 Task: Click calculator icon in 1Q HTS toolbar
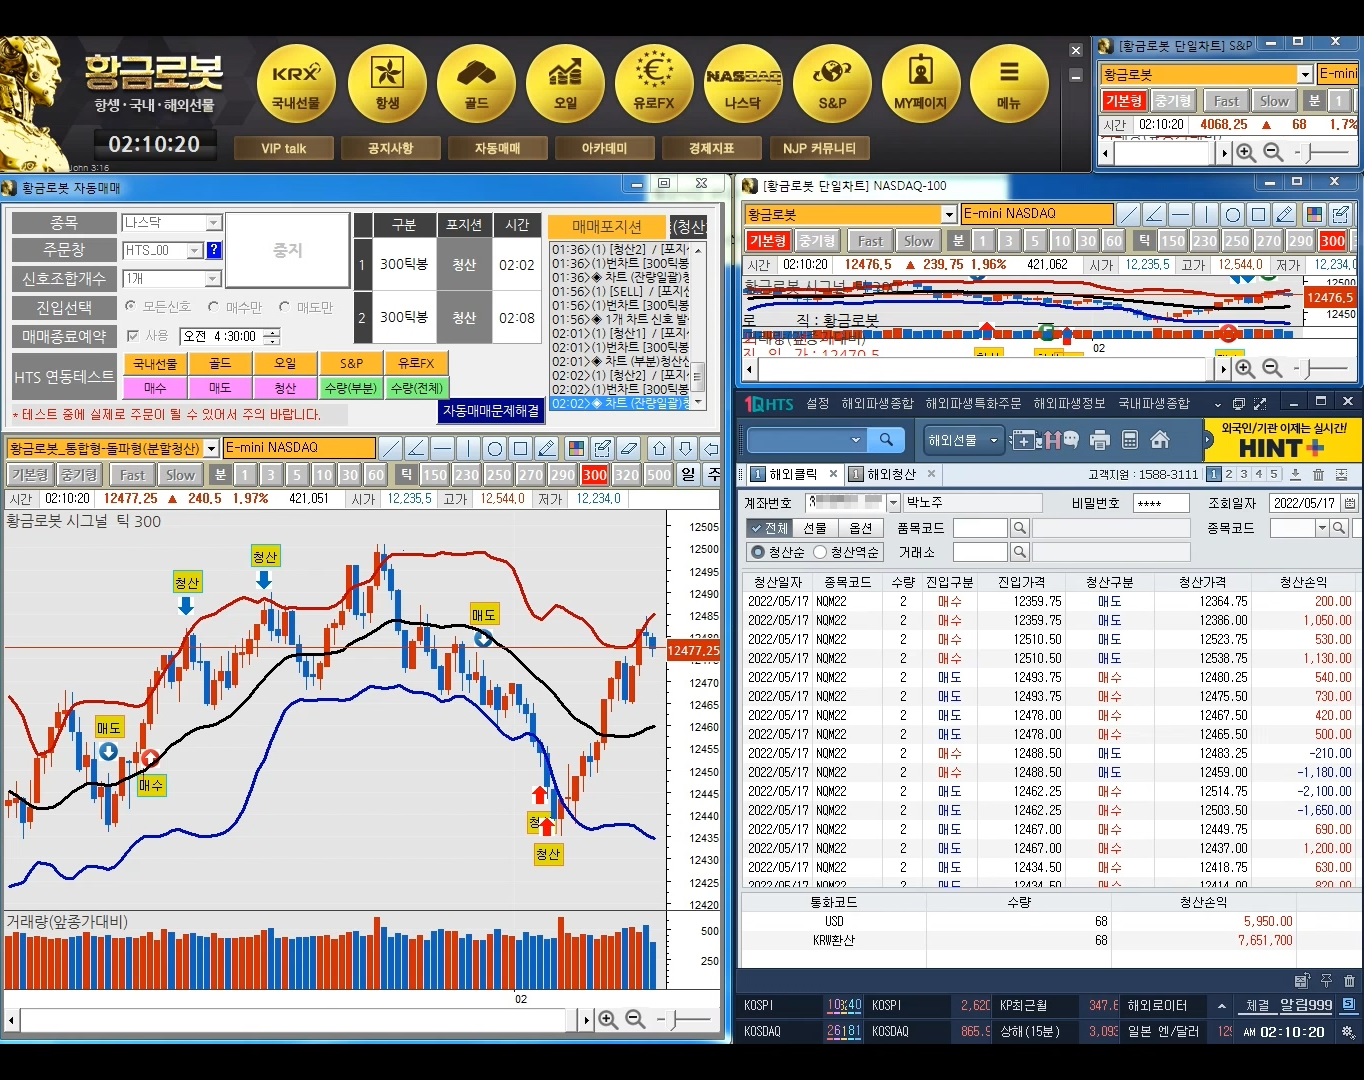point(1130,440)
